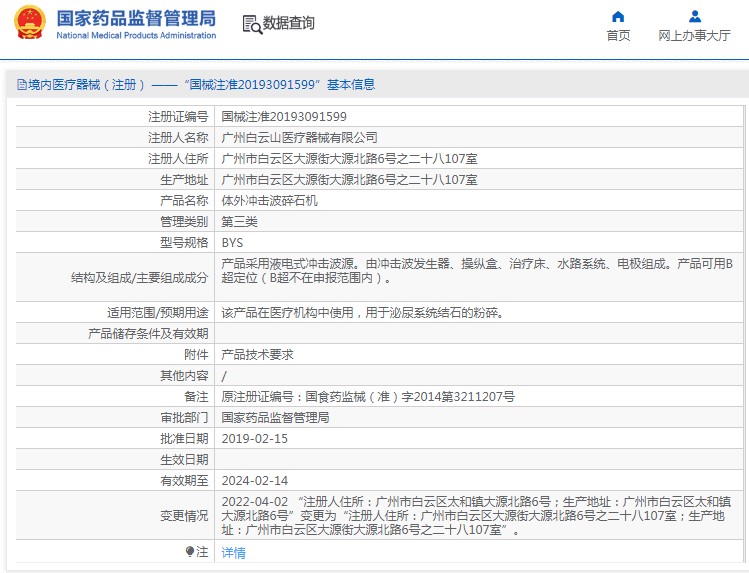Click product name 体外冲击波碎石机
The height and width of the screenshot is (573, 749).
[269, 201]
